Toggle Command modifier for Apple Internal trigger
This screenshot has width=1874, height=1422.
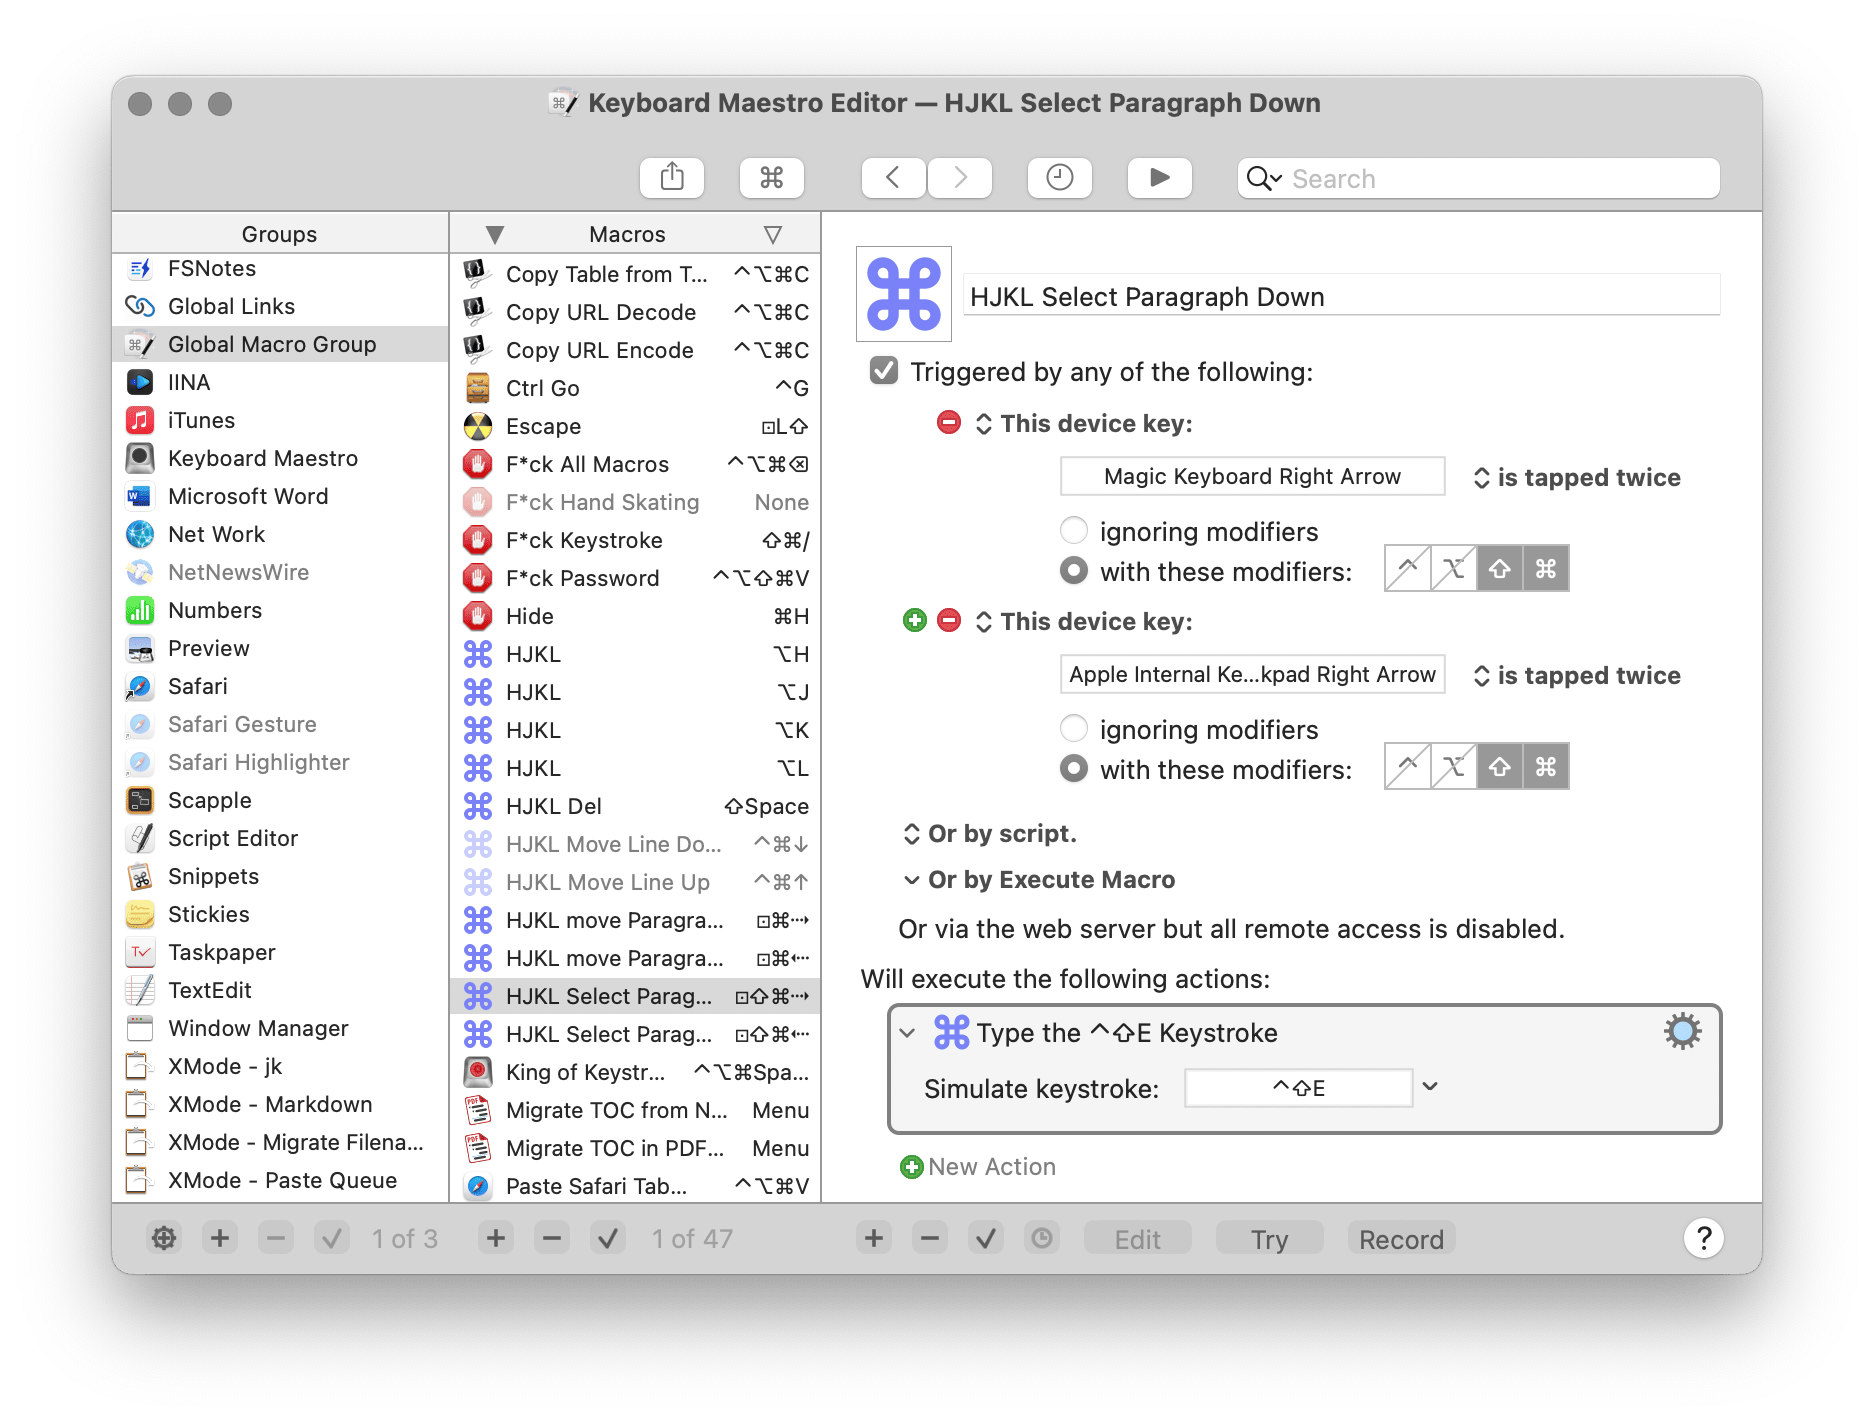tap(1546, 766)
